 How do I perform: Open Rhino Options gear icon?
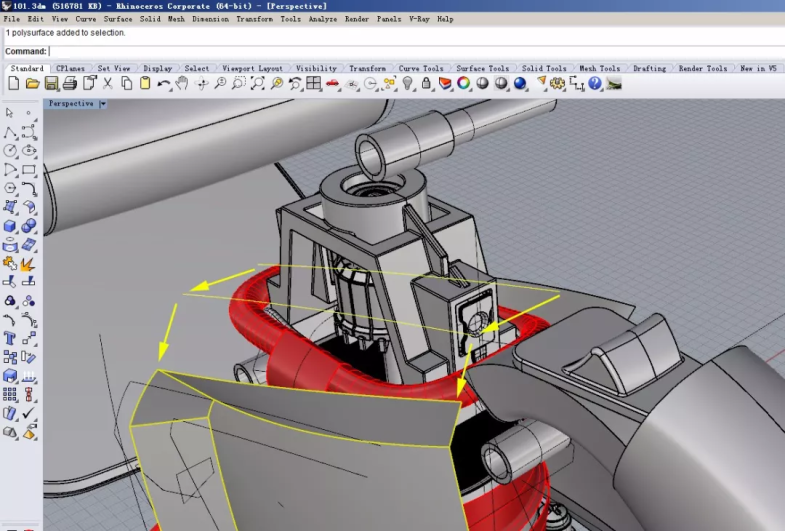pyautogui.click(x=558, y=83)
